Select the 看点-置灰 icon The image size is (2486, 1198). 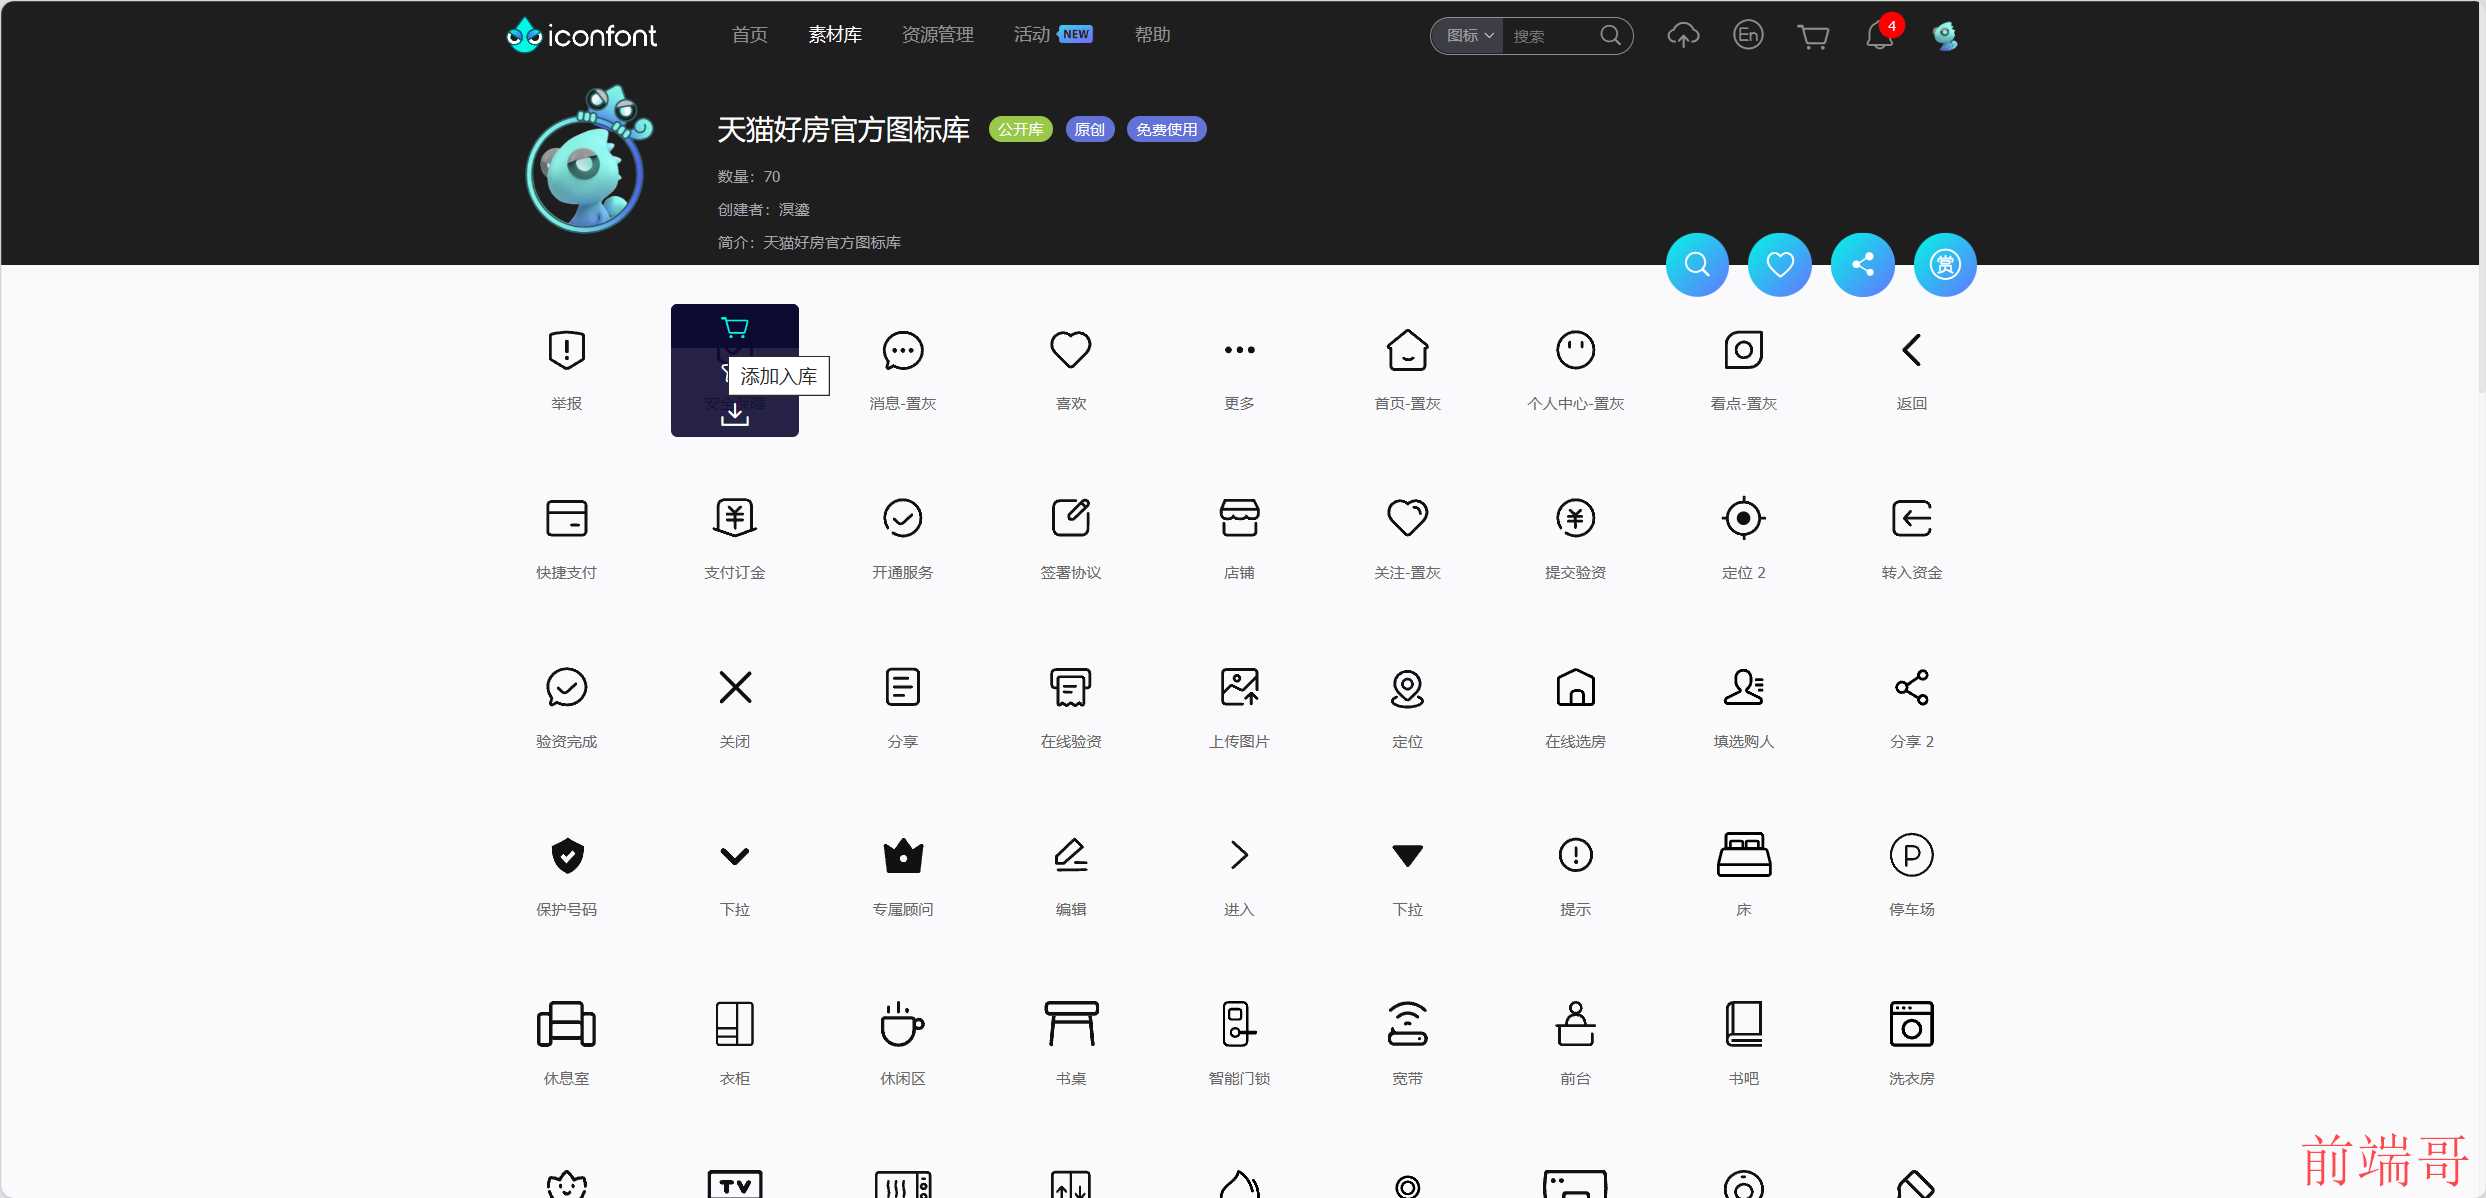(x=1743, y=350)
